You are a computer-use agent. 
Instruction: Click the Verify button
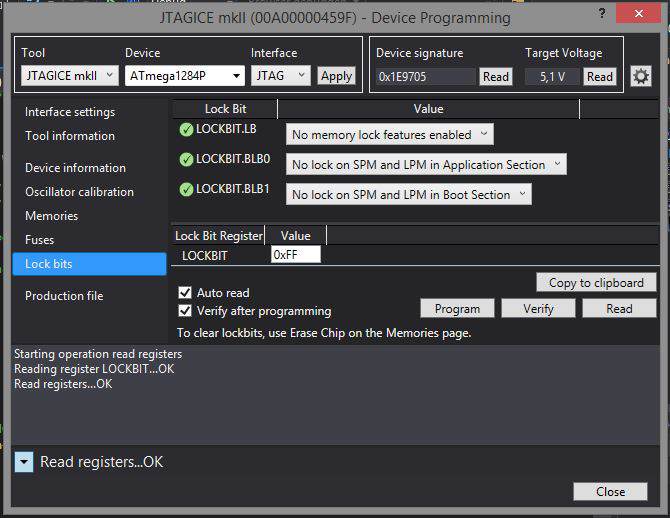[x=538, y=309]
